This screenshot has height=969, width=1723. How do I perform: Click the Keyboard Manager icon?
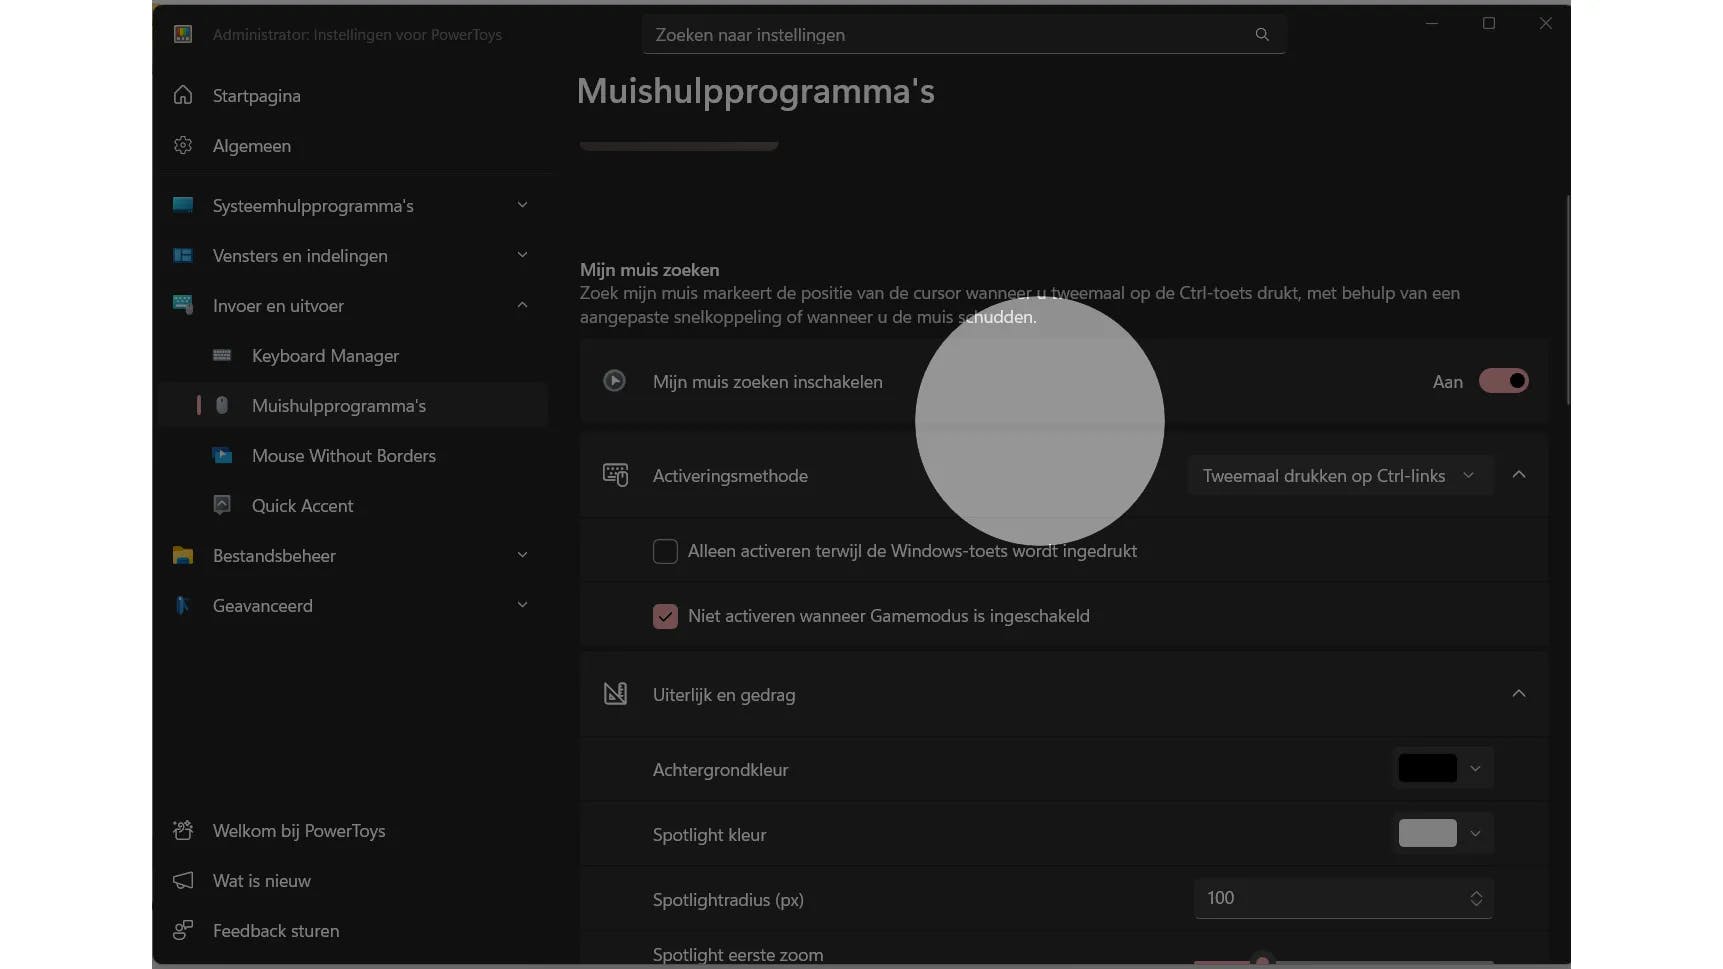point(222,355)
